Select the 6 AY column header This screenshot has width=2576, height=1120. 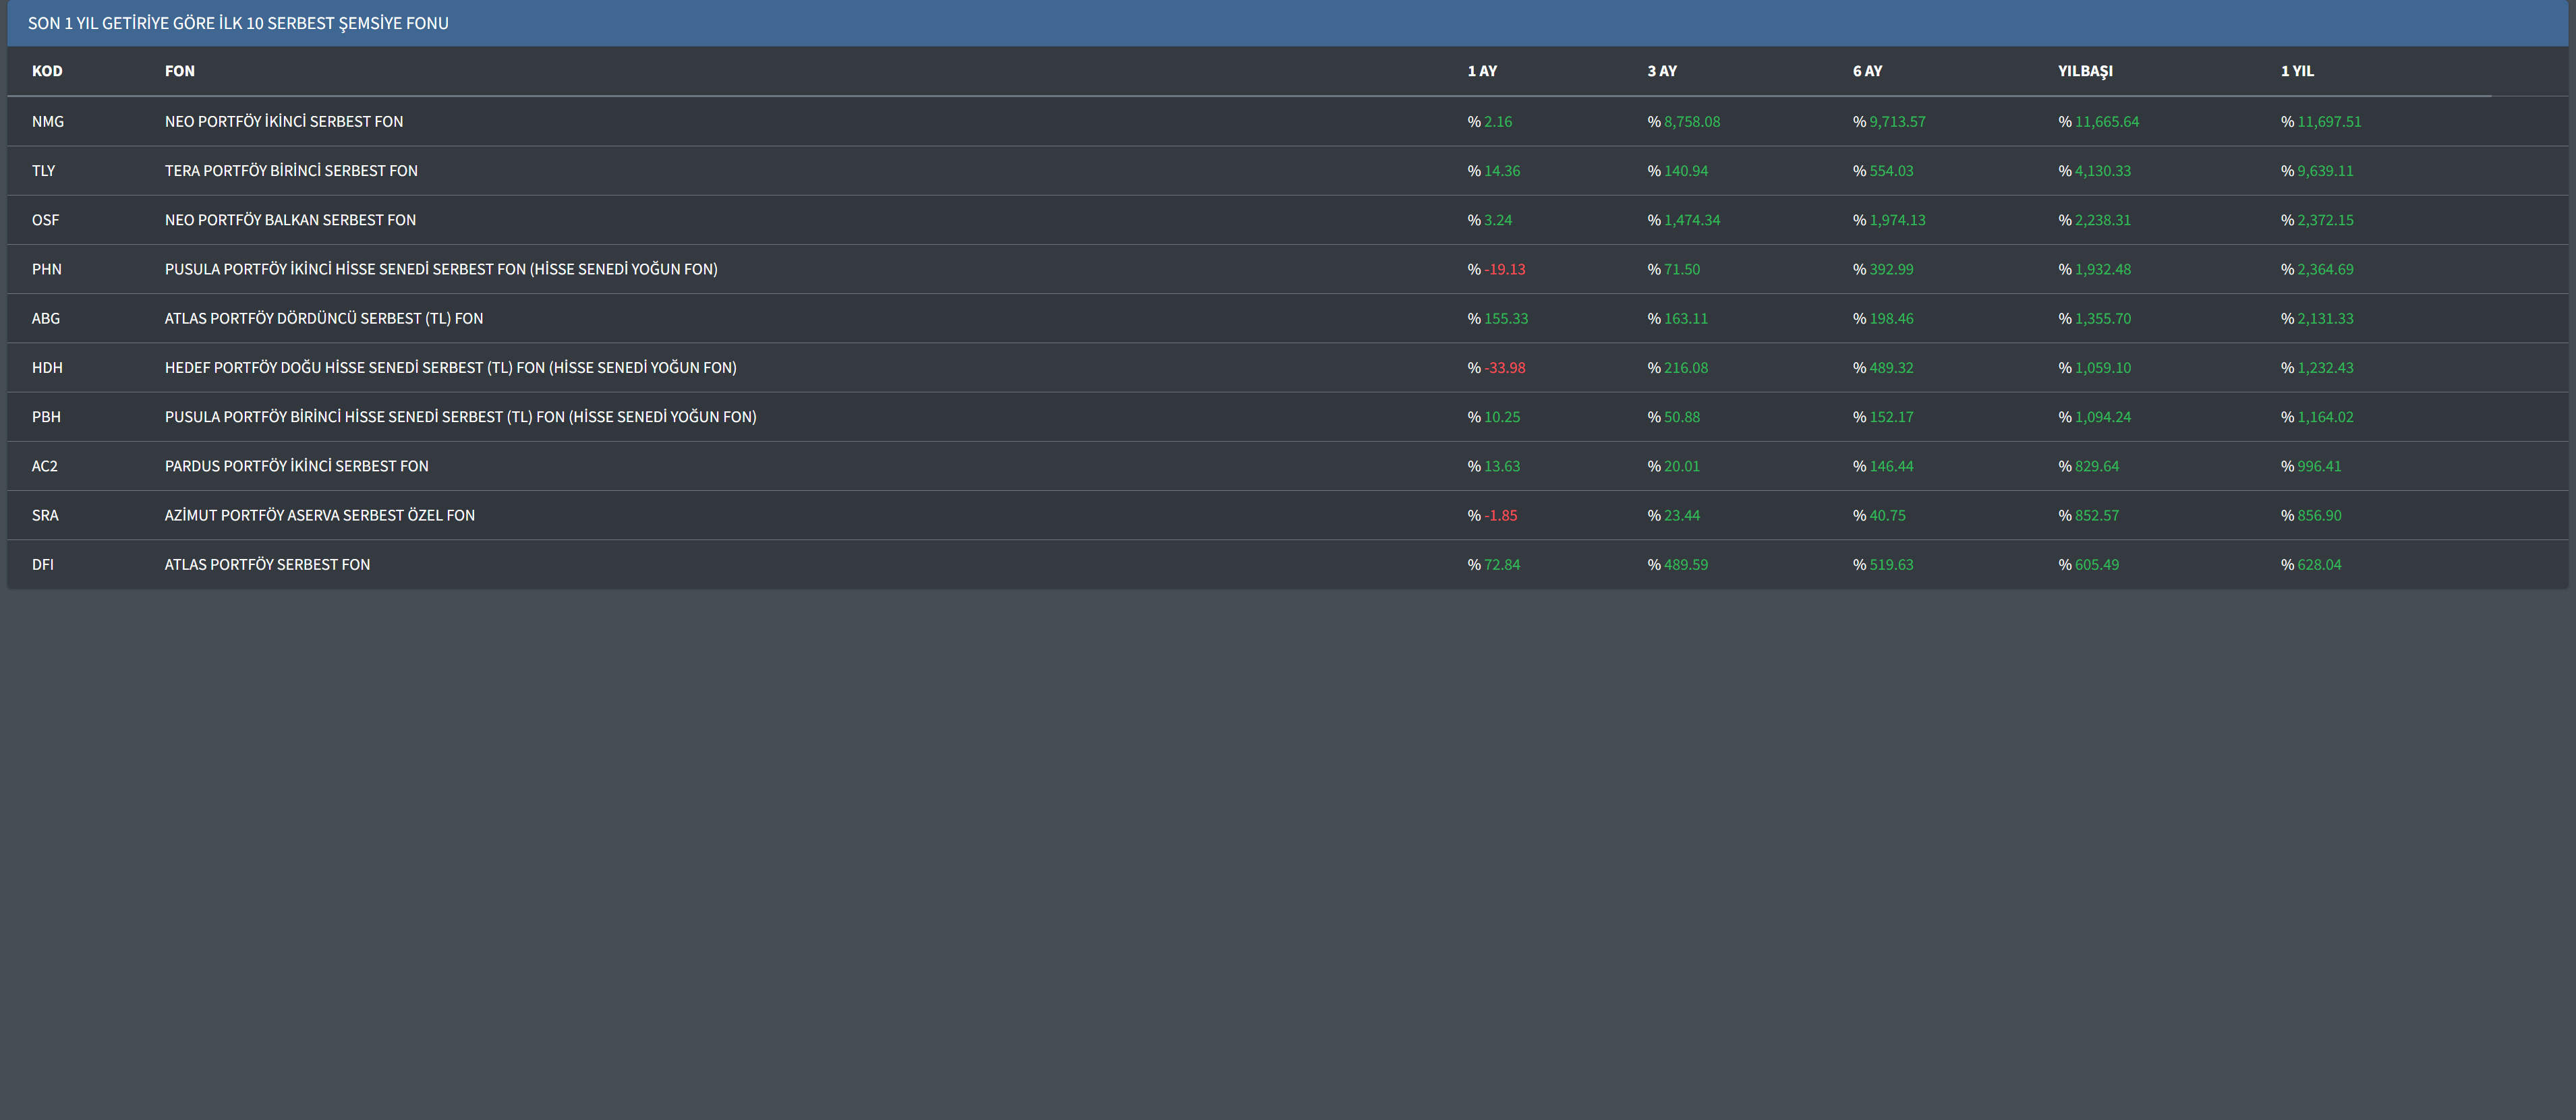coord(1867,71)
